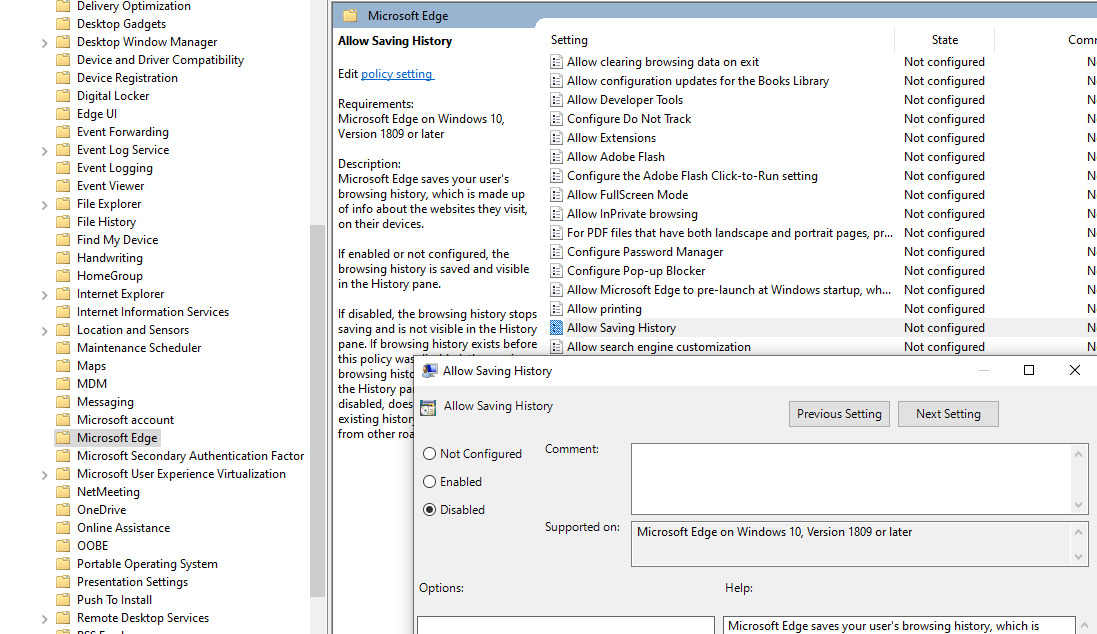Click policy icon beside Allow clearing browsing data on exit
Viewport: 1097px width, 634px height.
pos(556,62)
